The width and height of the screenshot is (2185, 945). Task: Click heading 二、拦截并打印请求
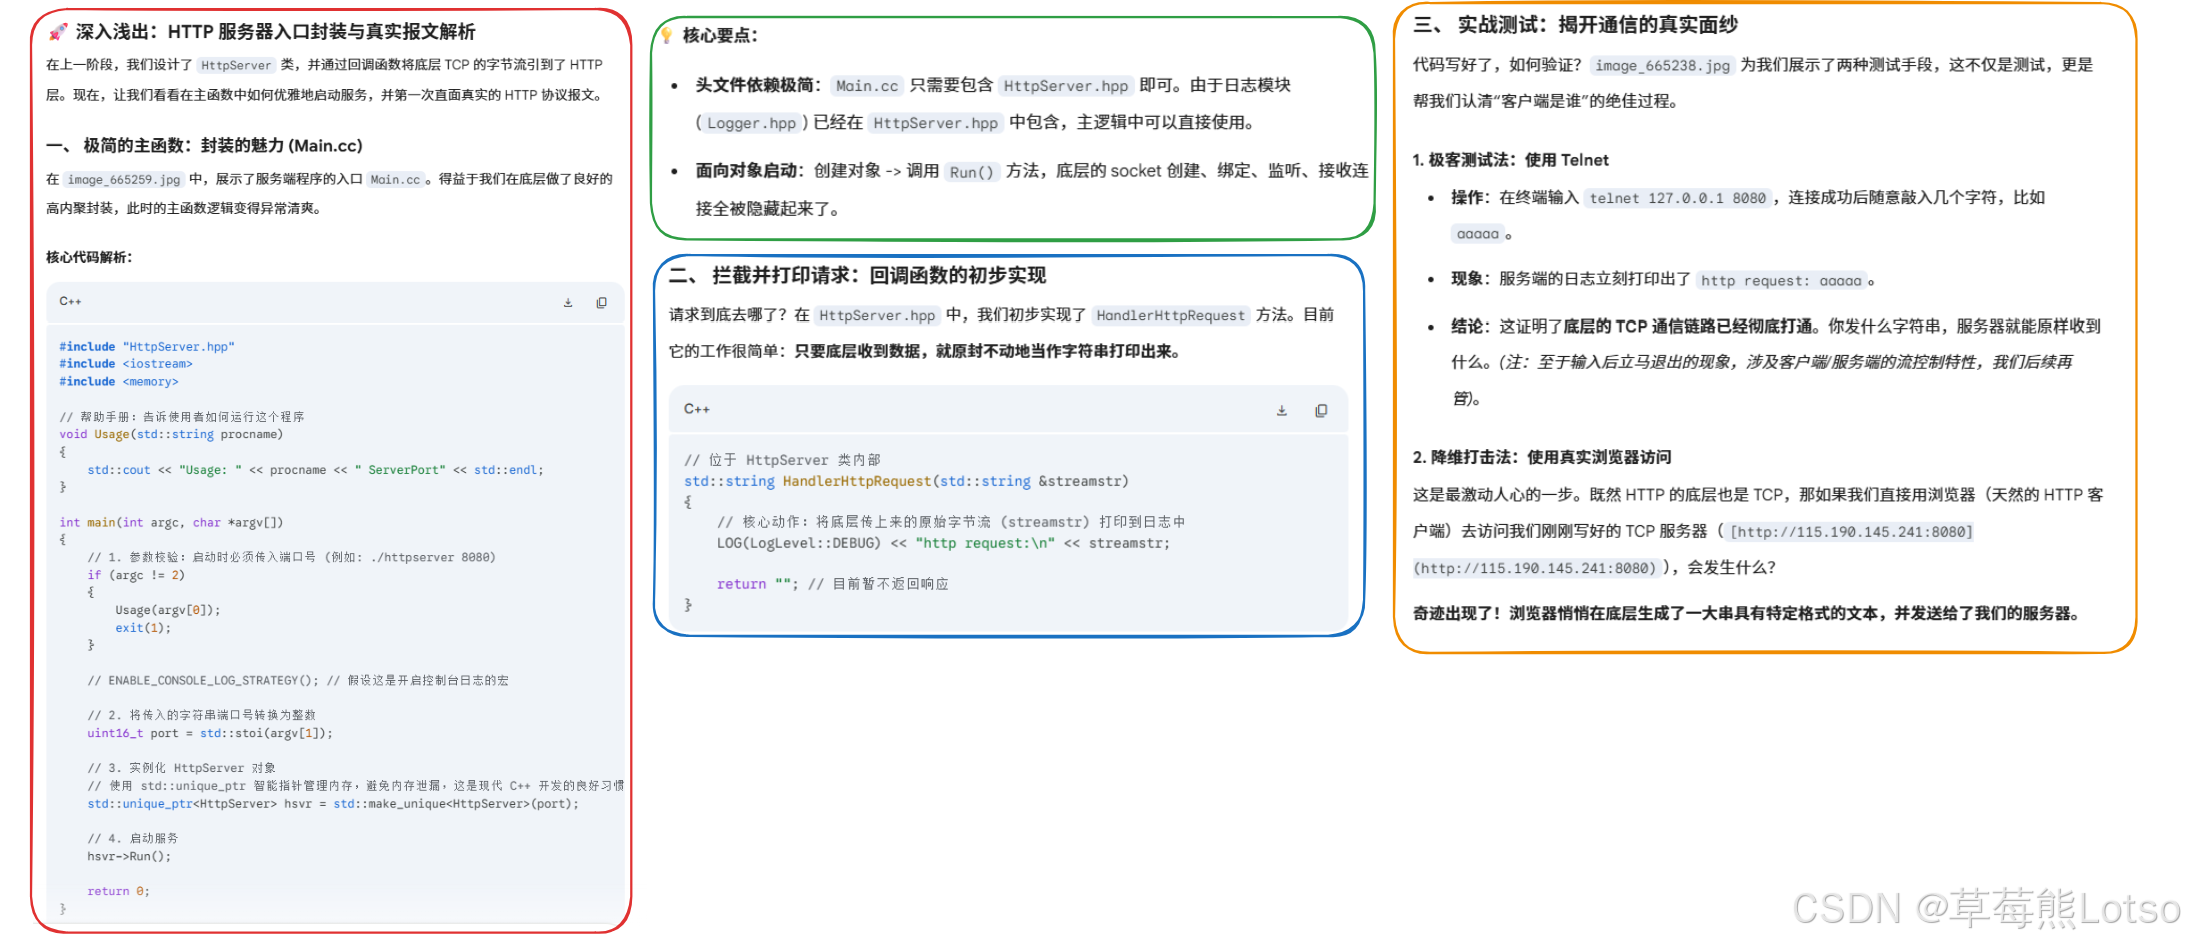click(857, 275)
